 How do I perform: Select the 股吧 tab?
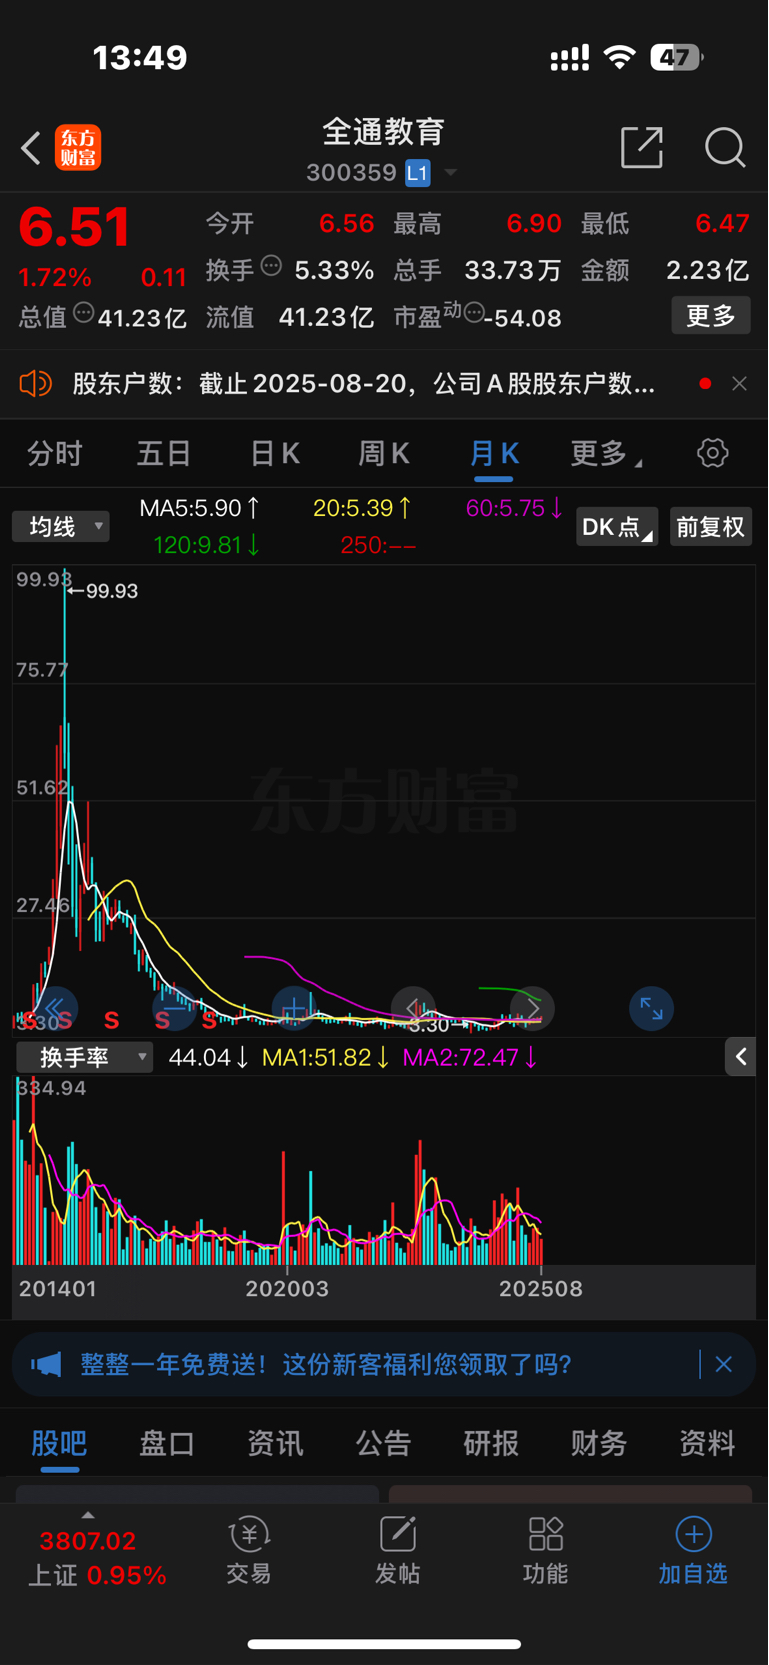[x=59, y=1443]
